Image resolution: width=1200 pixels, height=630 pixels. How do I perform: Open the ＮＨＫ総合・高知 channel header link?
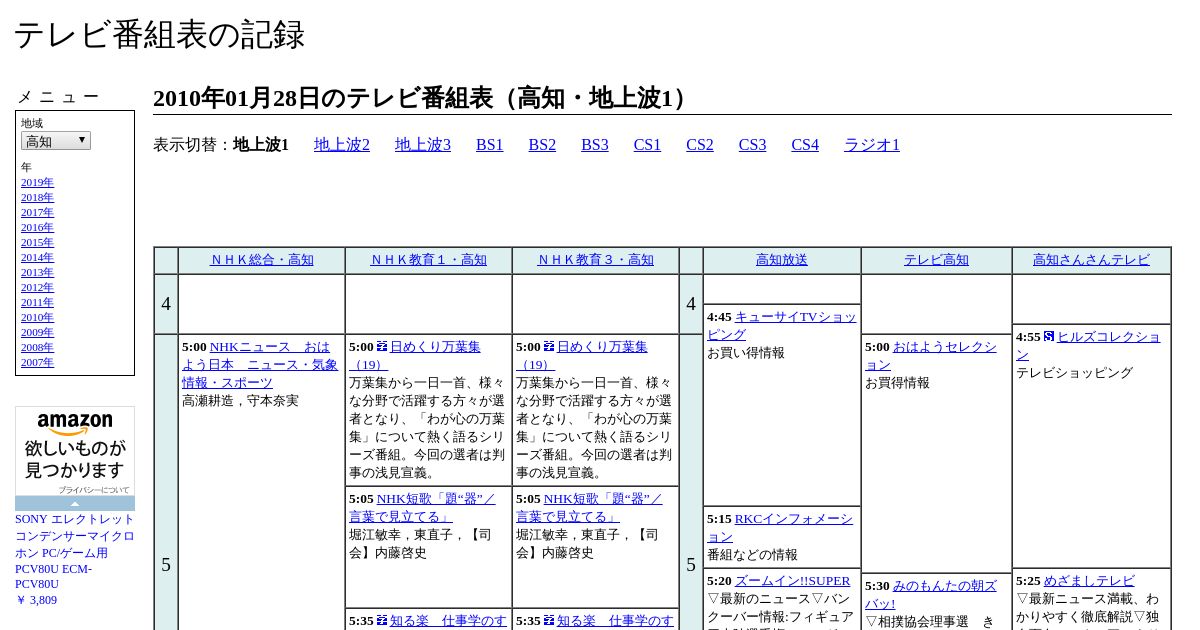[x=262, y=260]
